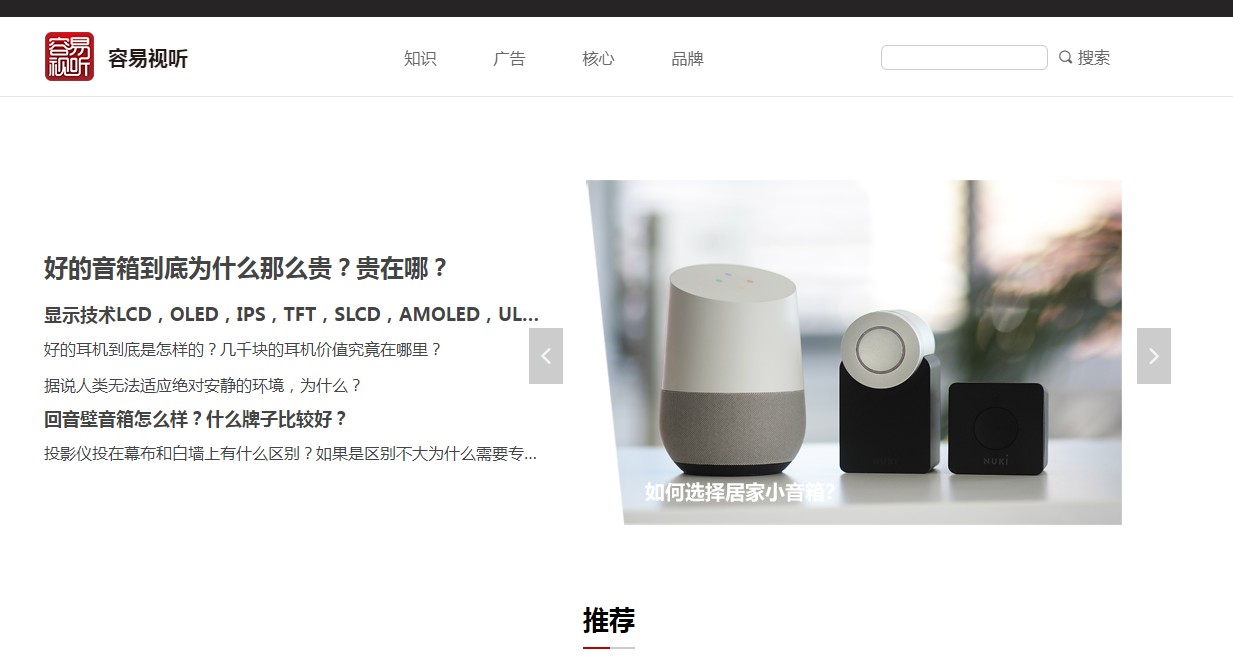Image resolution: width=1233 pixels, height=663 pixels.
Task: Click the red 容易视听 logo icon
Action: coord(69,56)
